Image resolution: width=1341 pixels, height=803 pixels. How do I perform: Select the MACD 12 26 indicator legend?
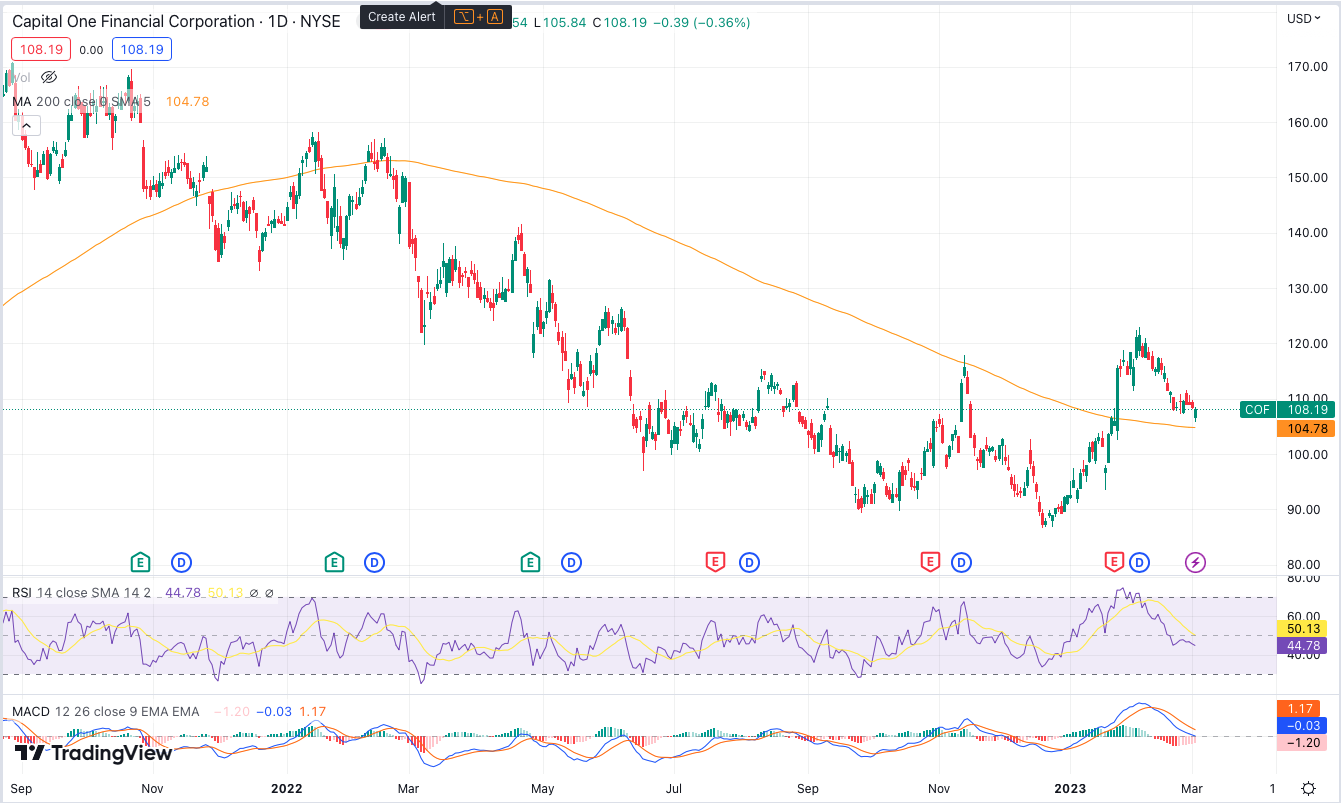[x=104, y=712]
